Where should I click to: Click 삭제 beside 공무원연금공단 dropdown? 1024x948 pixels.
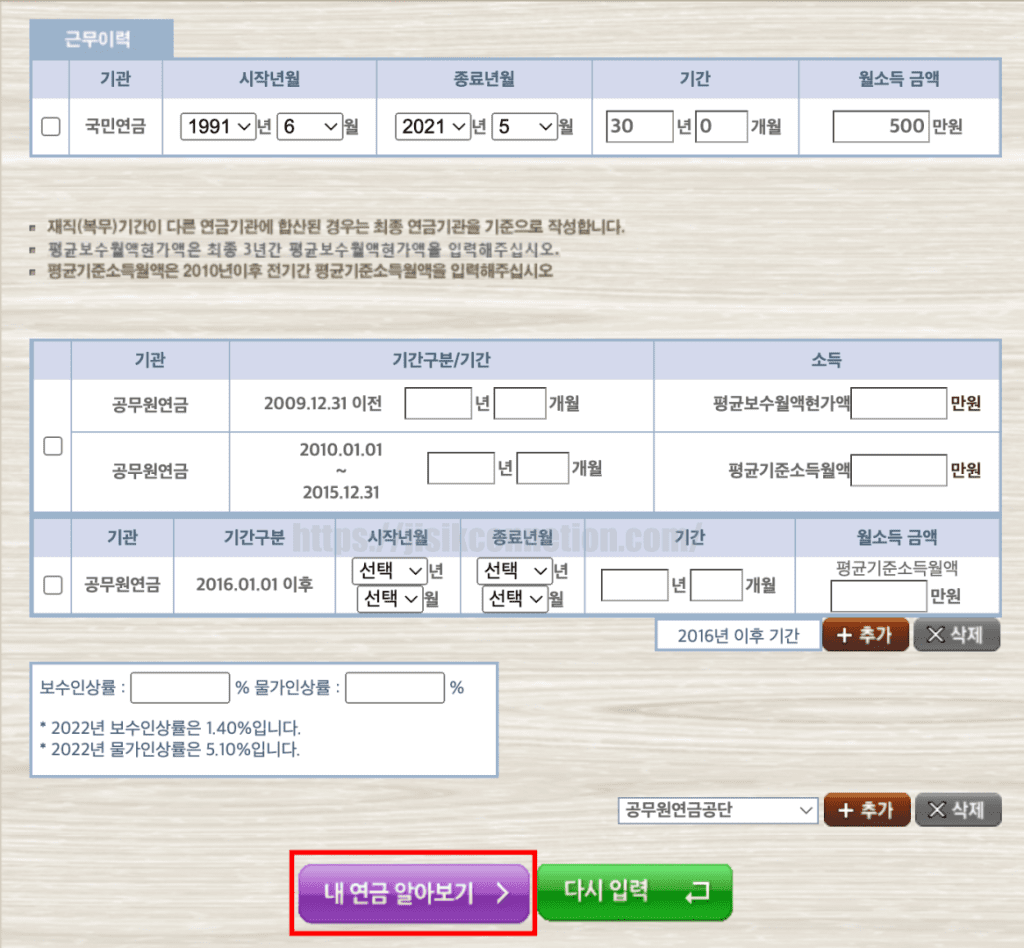pos(958,810)
